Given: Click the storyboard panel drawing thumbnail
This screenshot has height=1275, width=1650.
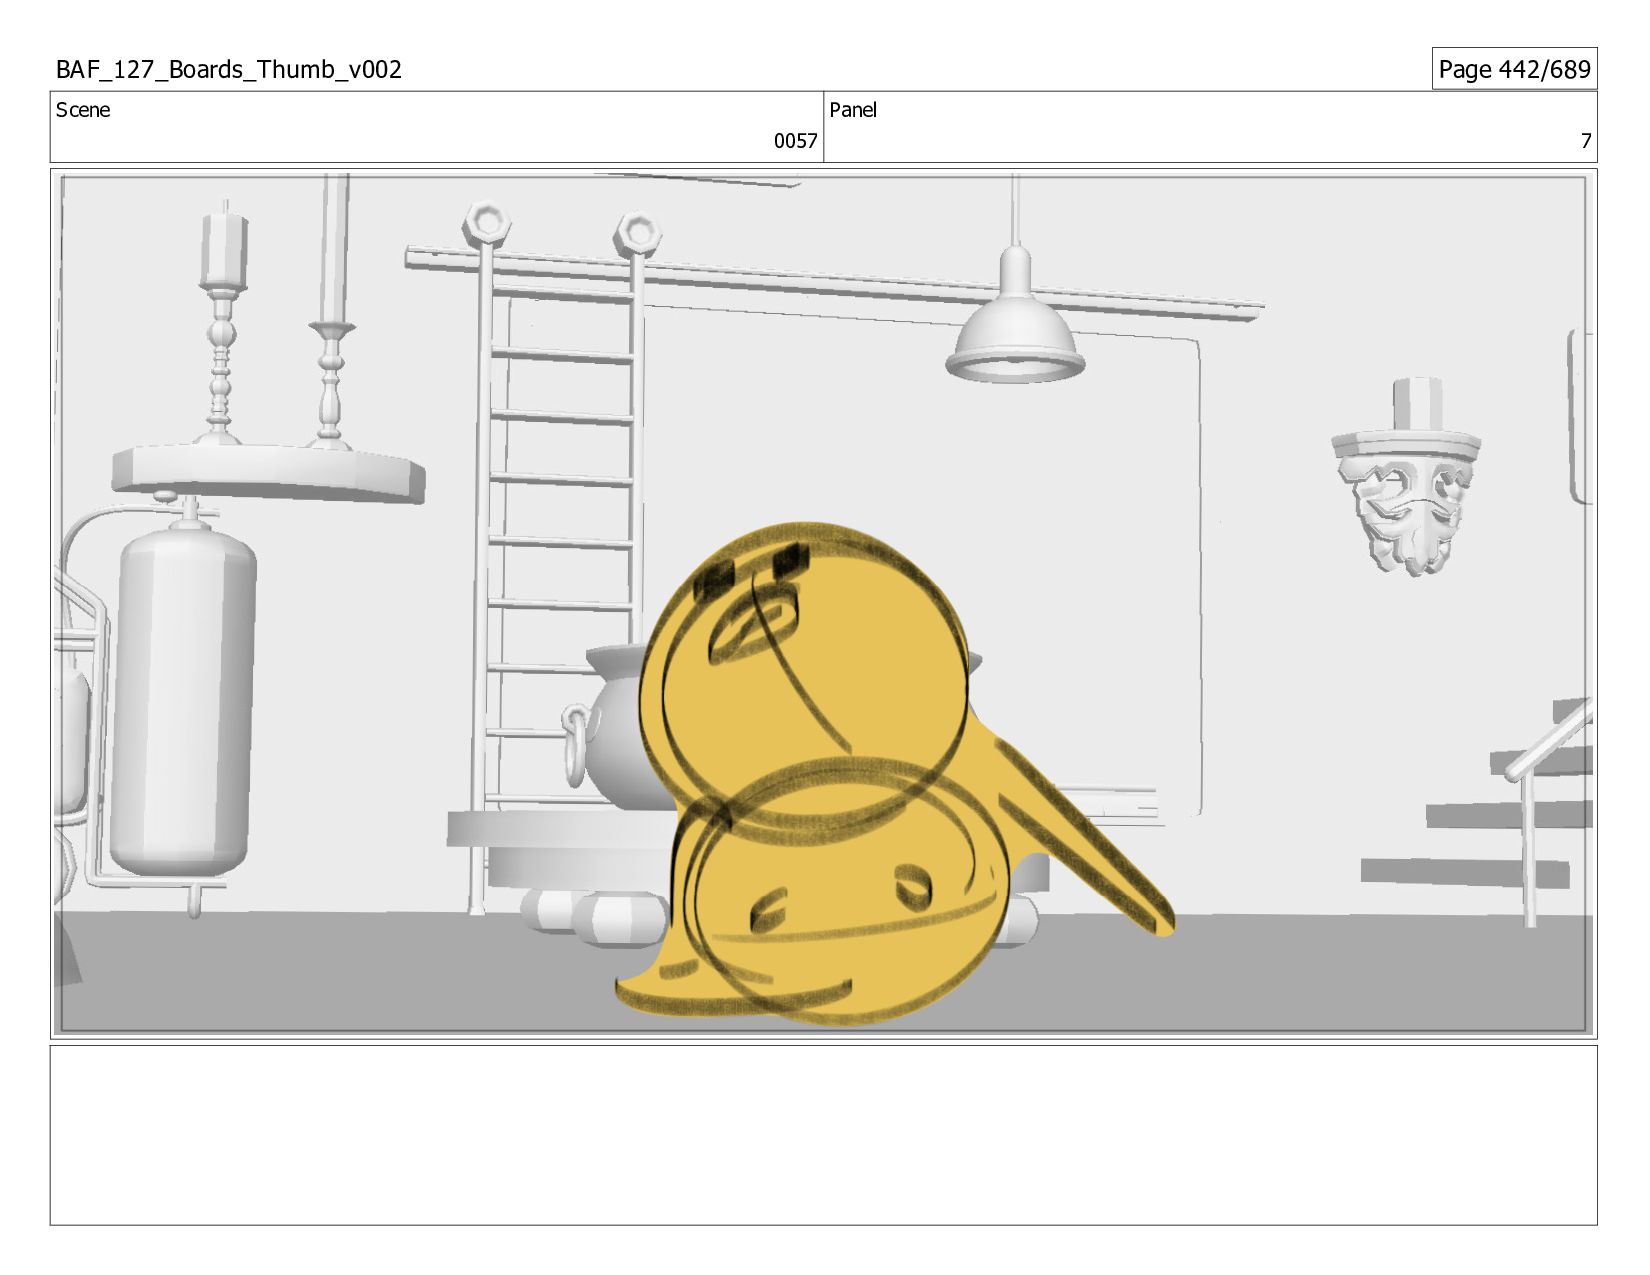Looking at the screenshot, I should (823, 604).
